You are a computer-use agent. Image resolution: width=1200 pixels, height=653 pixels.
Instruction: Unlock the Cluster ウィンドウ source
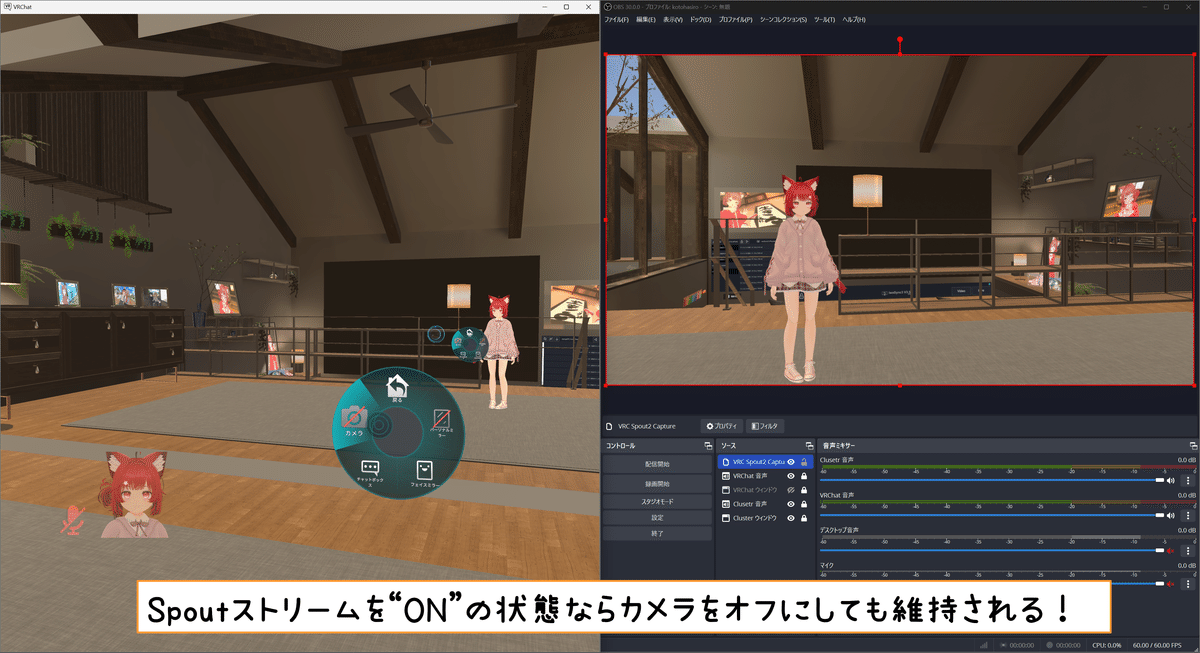pos(804,518)
